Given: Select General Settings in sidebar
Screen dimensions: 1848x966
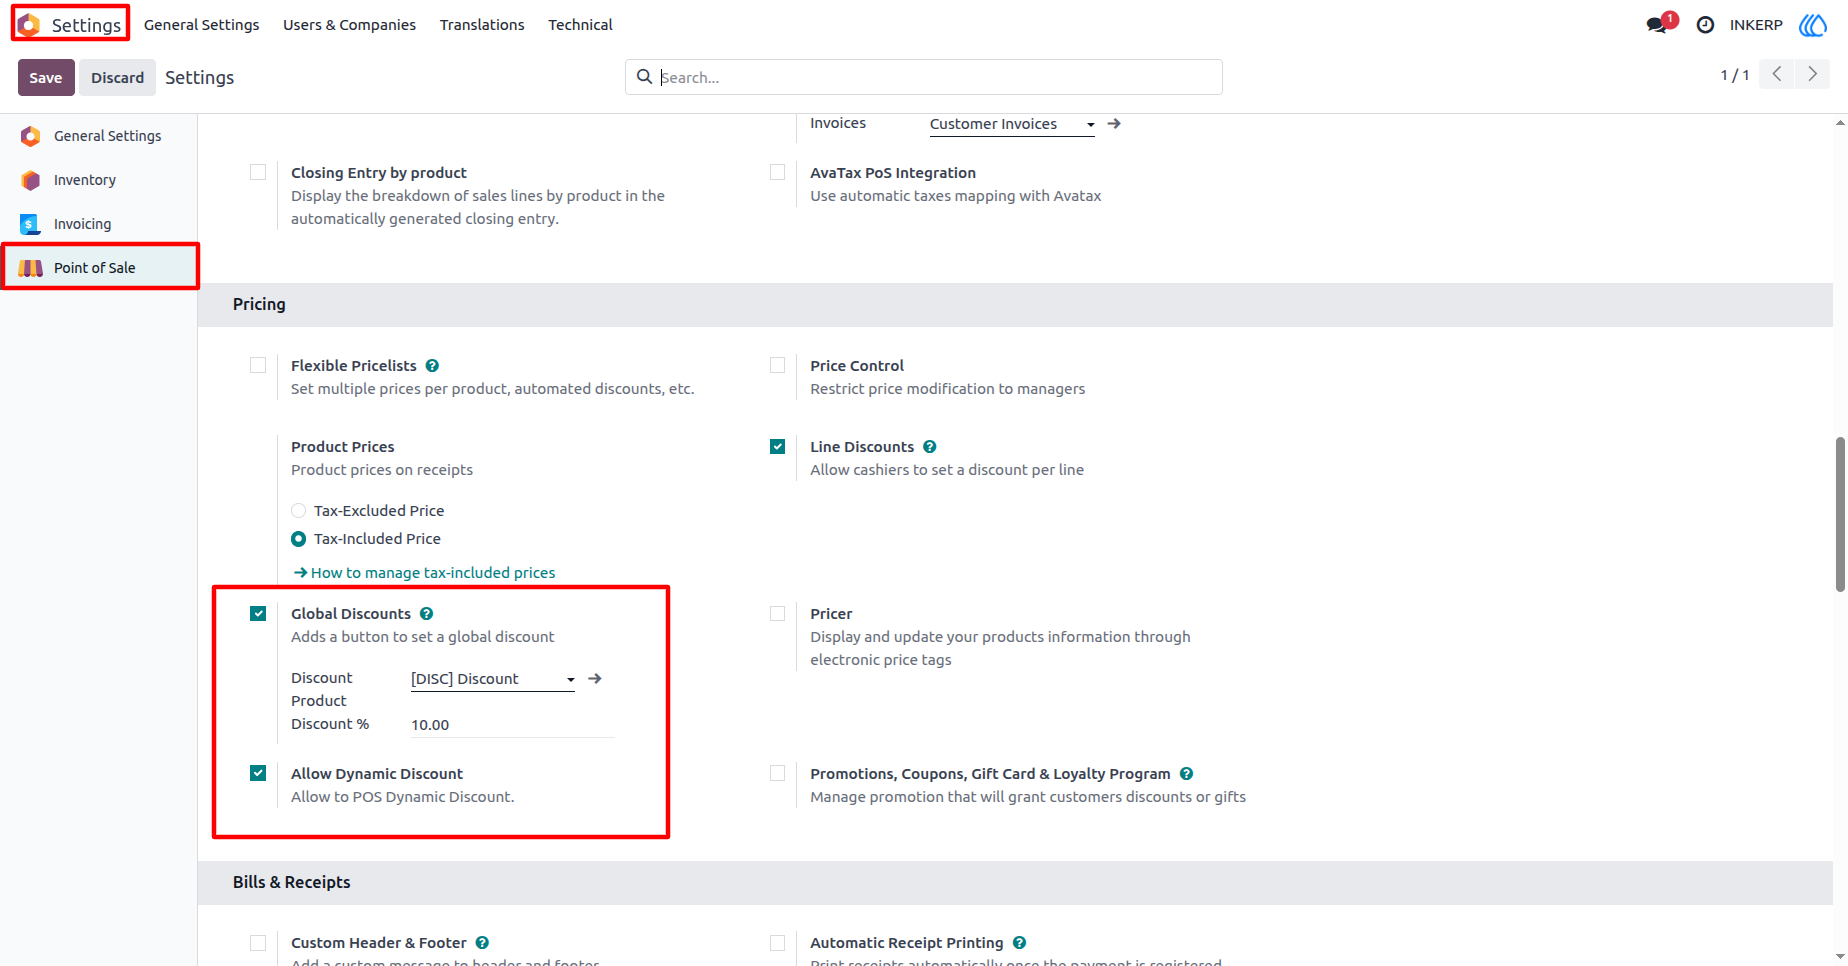Looking at the screenshot, I should (x=99, y=136).
